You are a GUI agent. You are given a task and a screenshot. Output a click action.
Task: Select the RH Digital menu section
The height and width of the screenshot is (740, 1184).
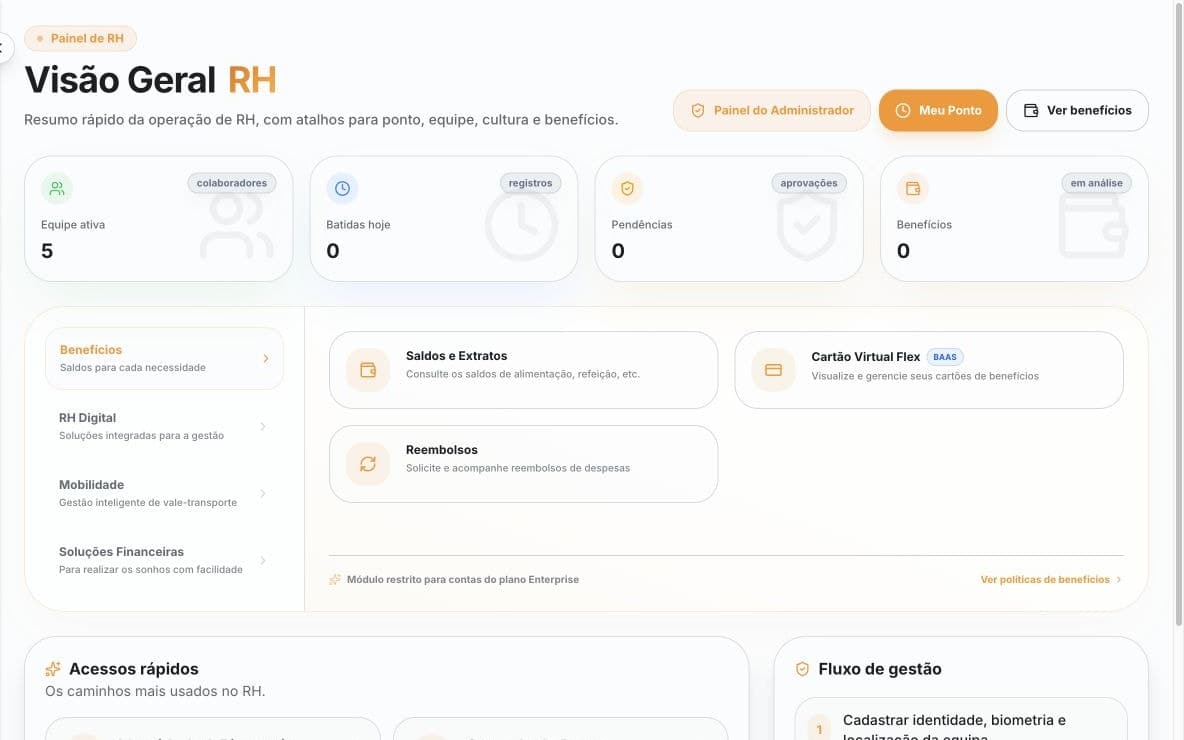point(165,426)
